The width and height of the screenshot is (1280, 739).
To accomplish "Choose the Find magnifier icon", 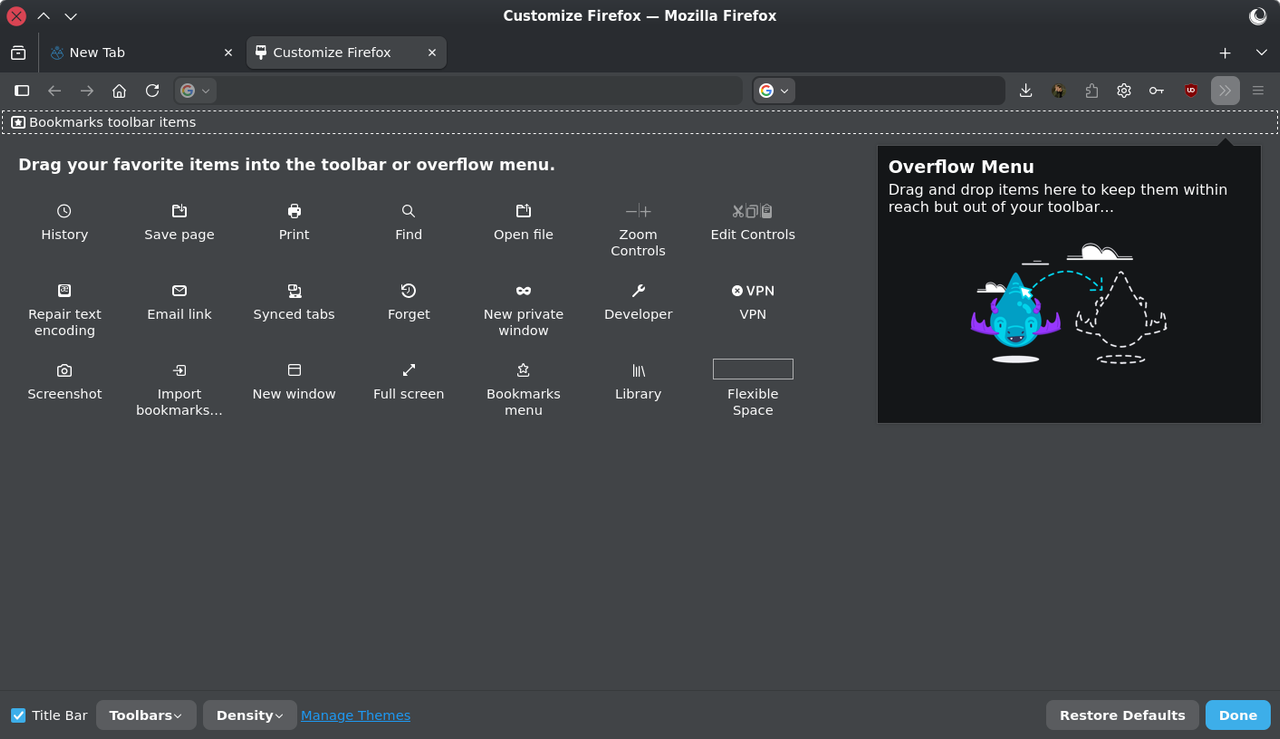I will tap(408, 211).
